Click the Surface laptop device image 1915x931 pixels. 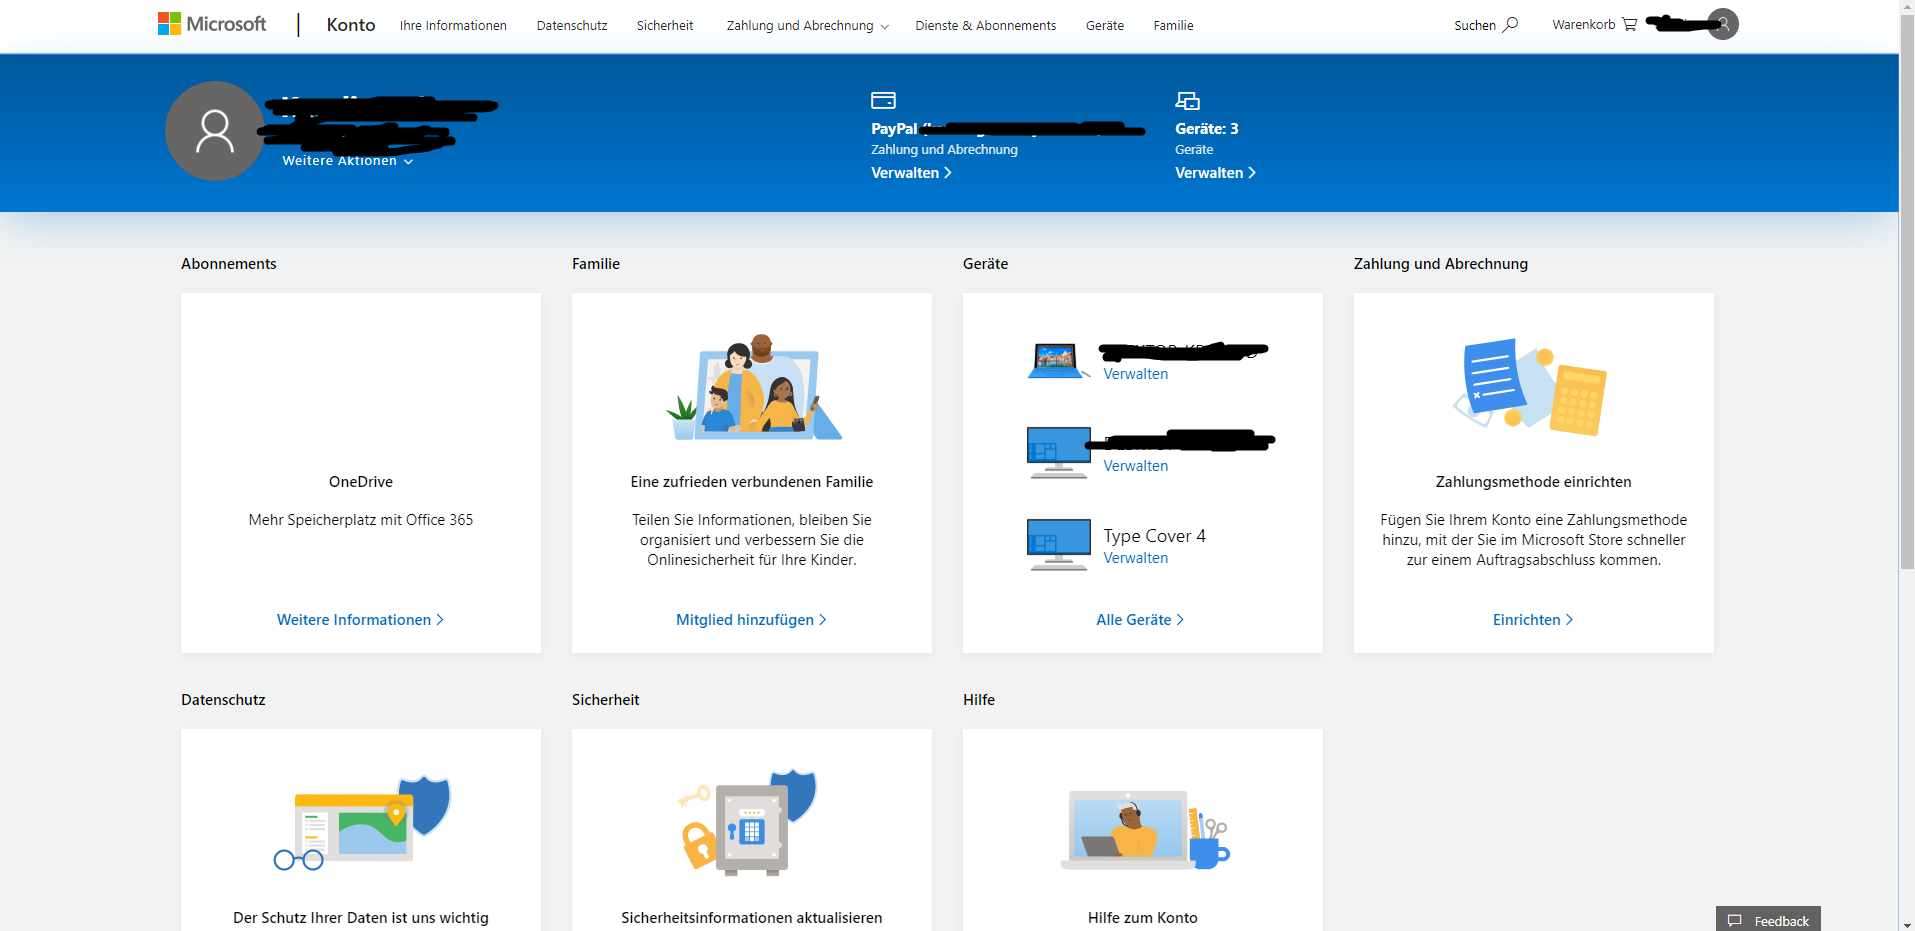(x=1057, y=361)
